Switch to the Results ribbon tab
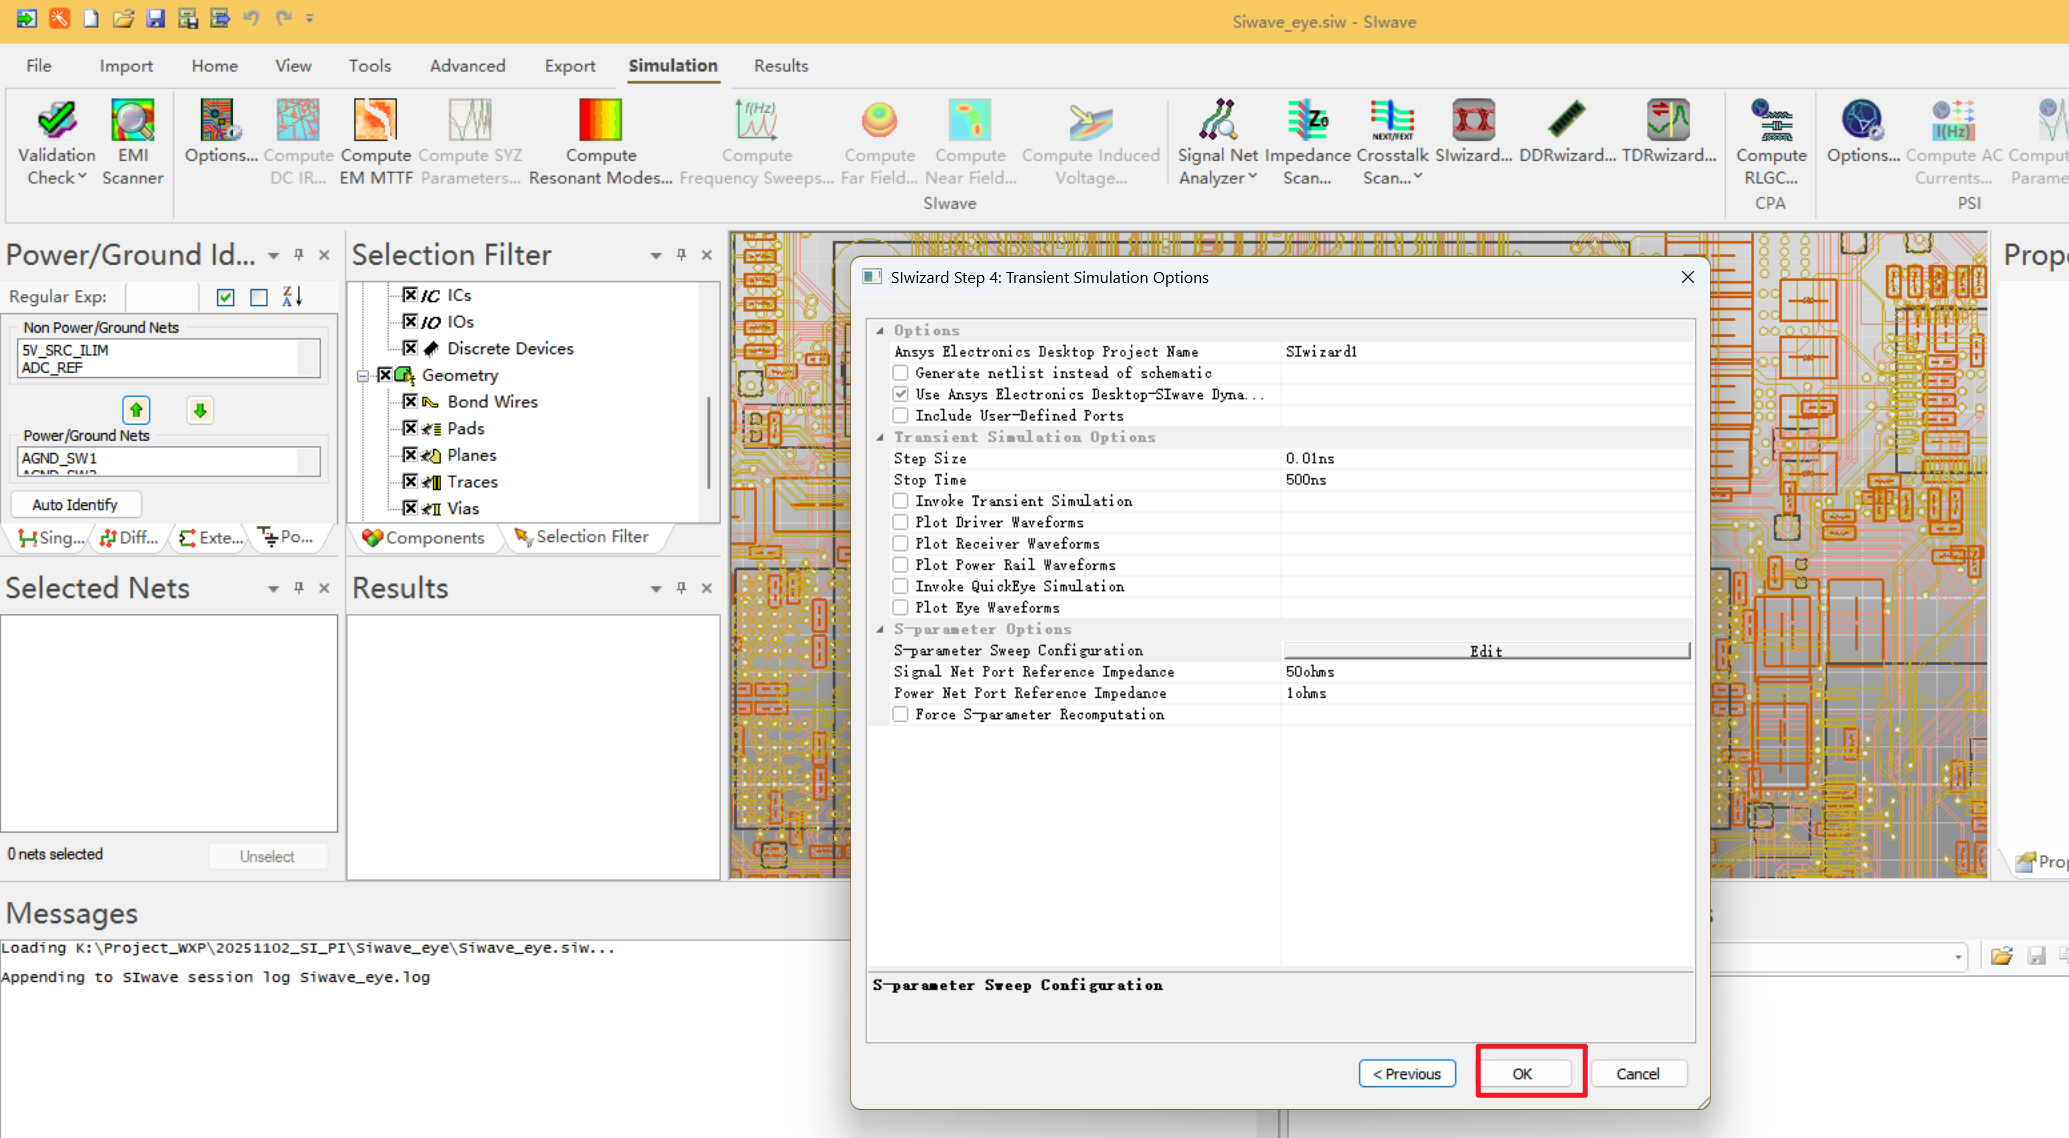2069x1138 pixels. coord(780,66)
